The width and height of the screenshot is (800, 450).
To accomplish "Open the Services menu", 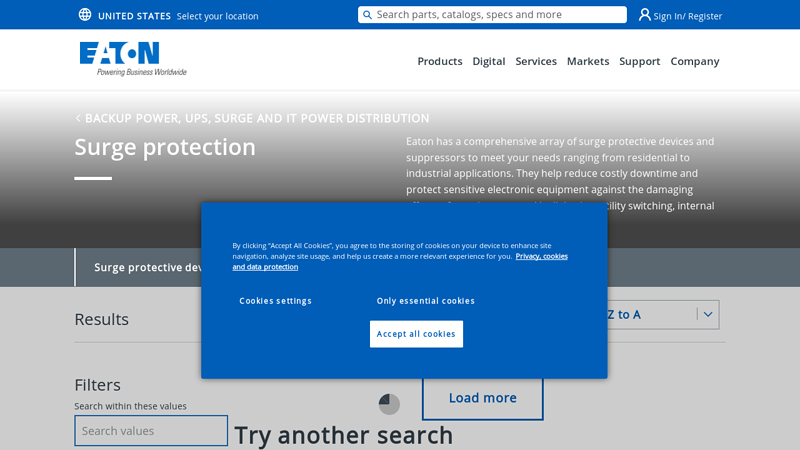I will point(536,61).
